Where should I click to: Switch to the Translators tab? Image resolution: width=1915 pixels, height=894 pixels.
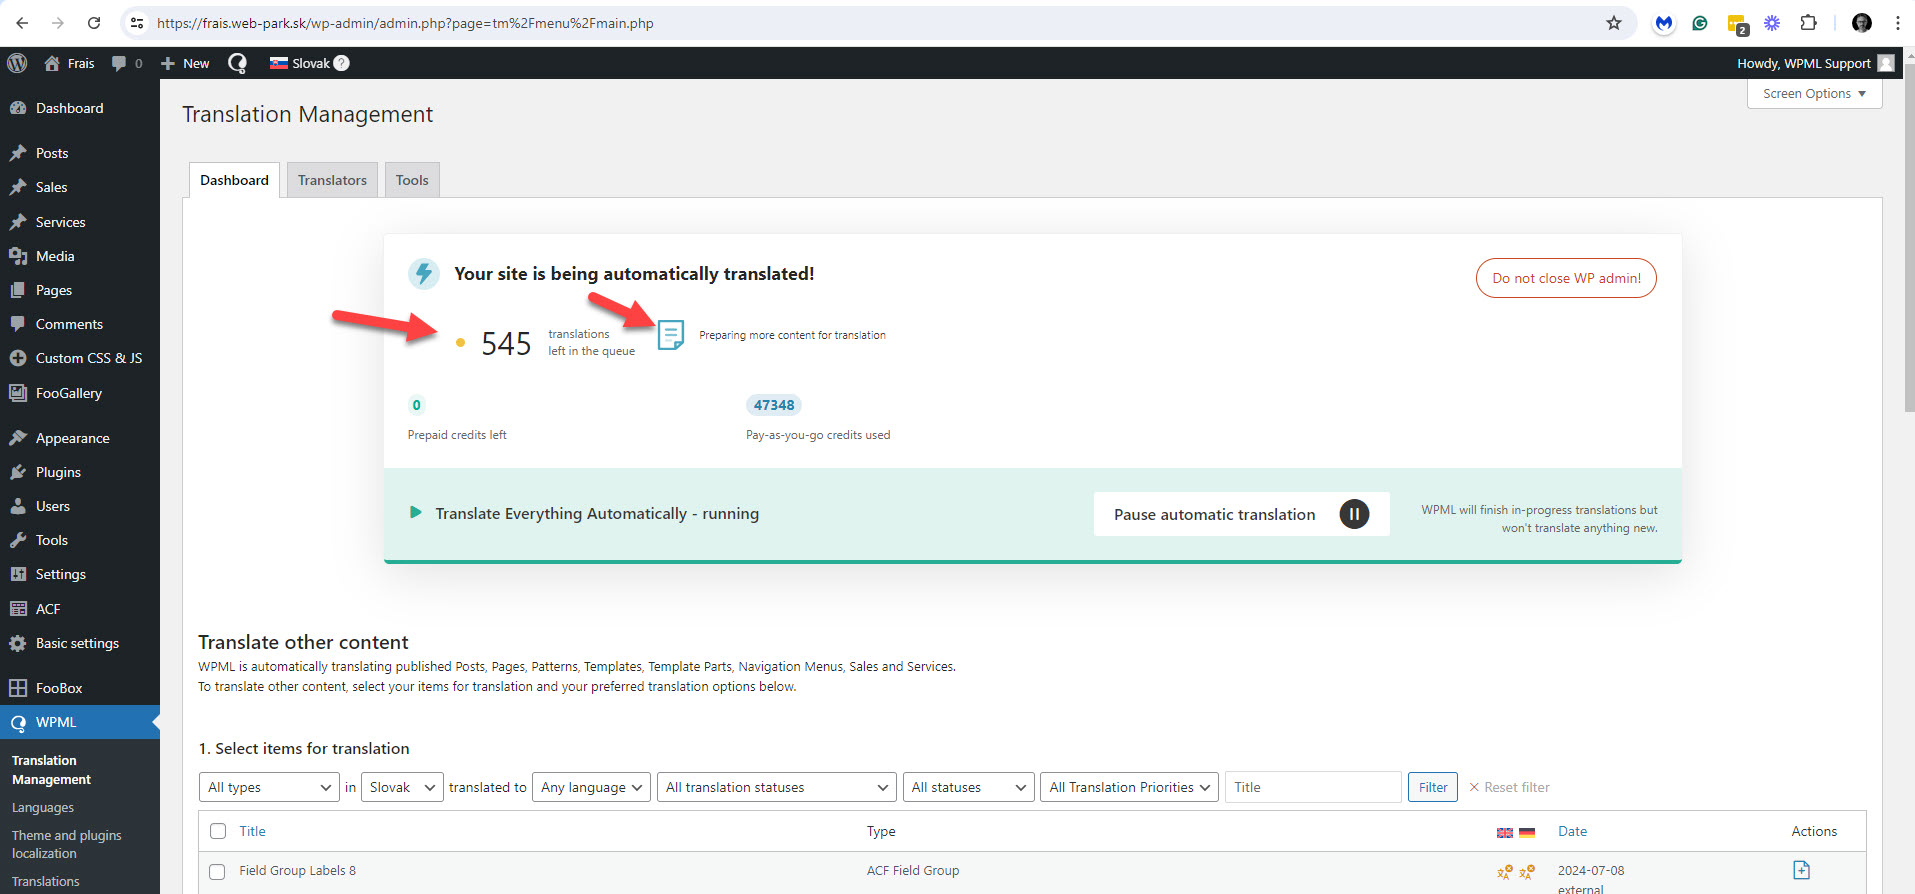click(332, 180)
